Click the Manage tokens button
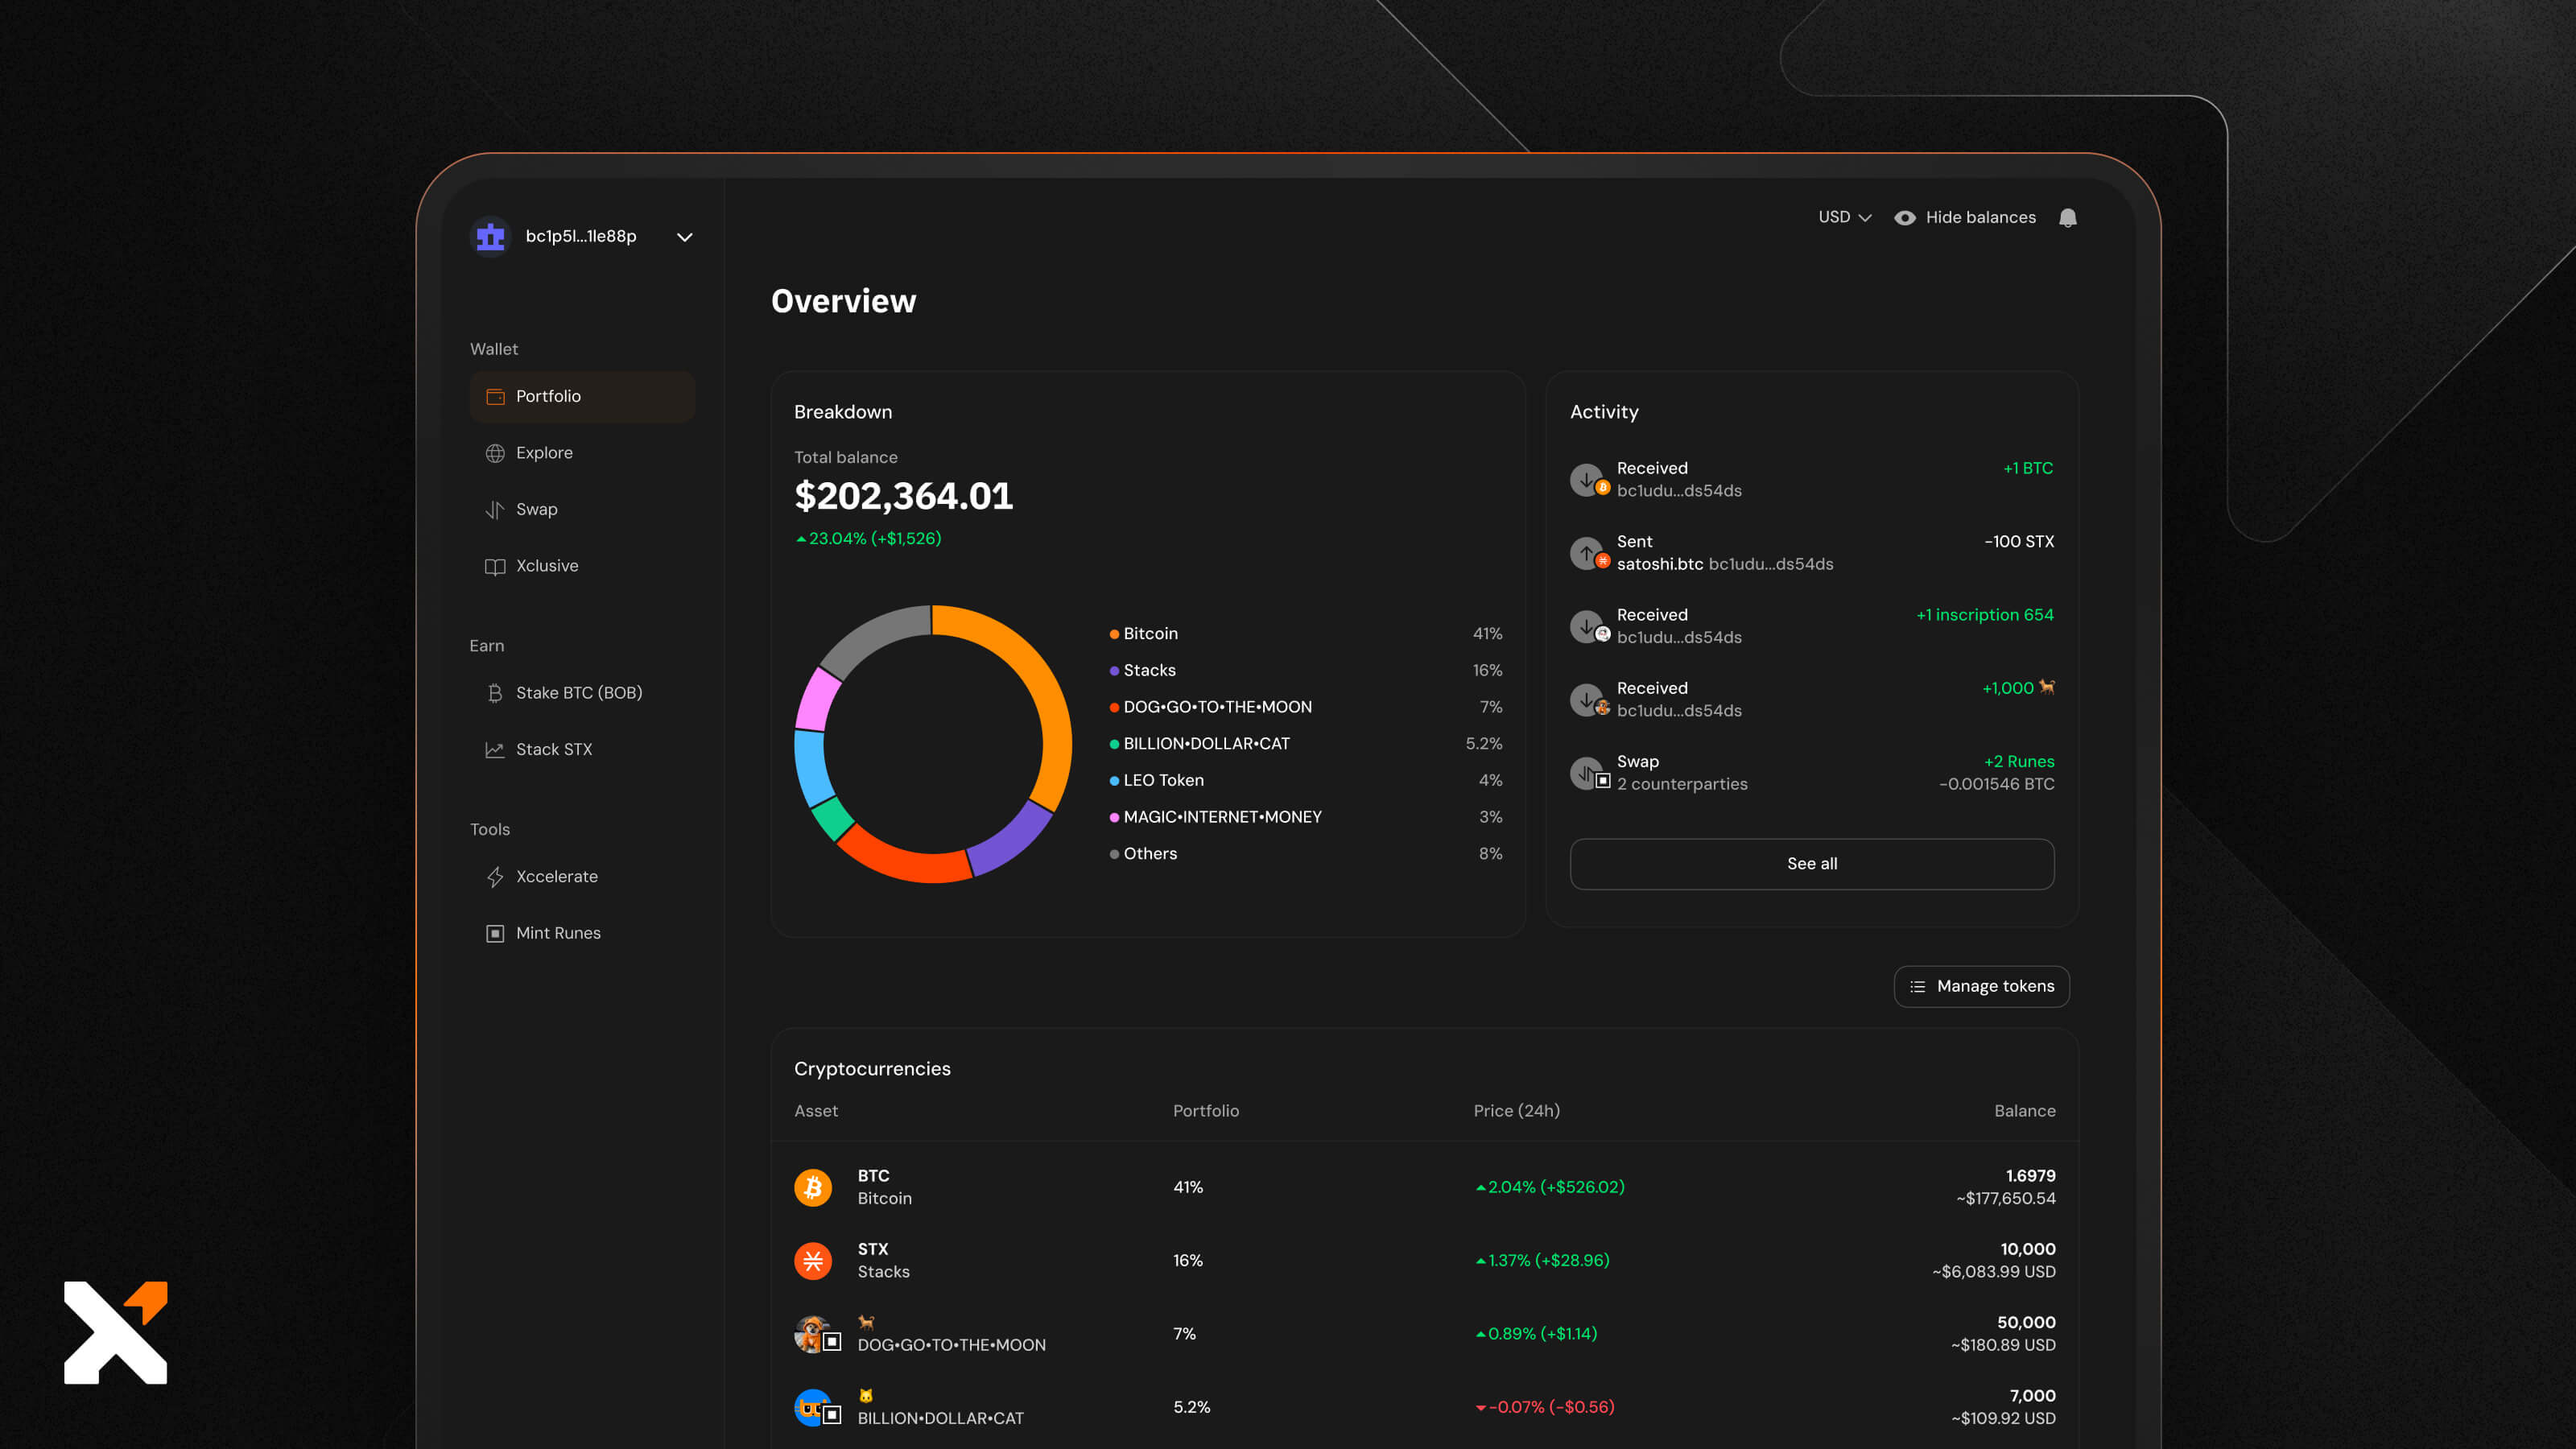The image size is (2576, 1449). pos(1981,986)
